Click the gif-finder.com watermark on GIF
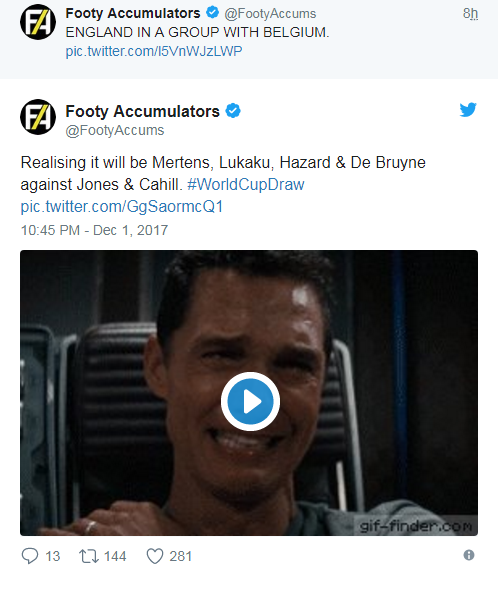498x601 pixels. 416,526
